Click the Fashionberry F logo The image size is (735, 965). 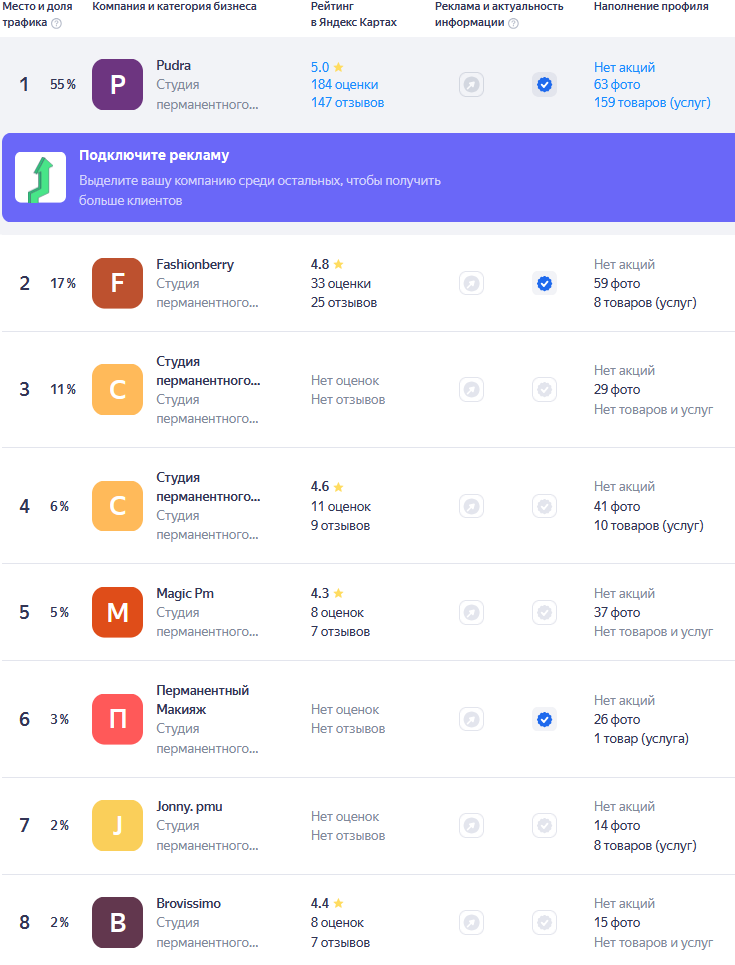coord(118,283)
